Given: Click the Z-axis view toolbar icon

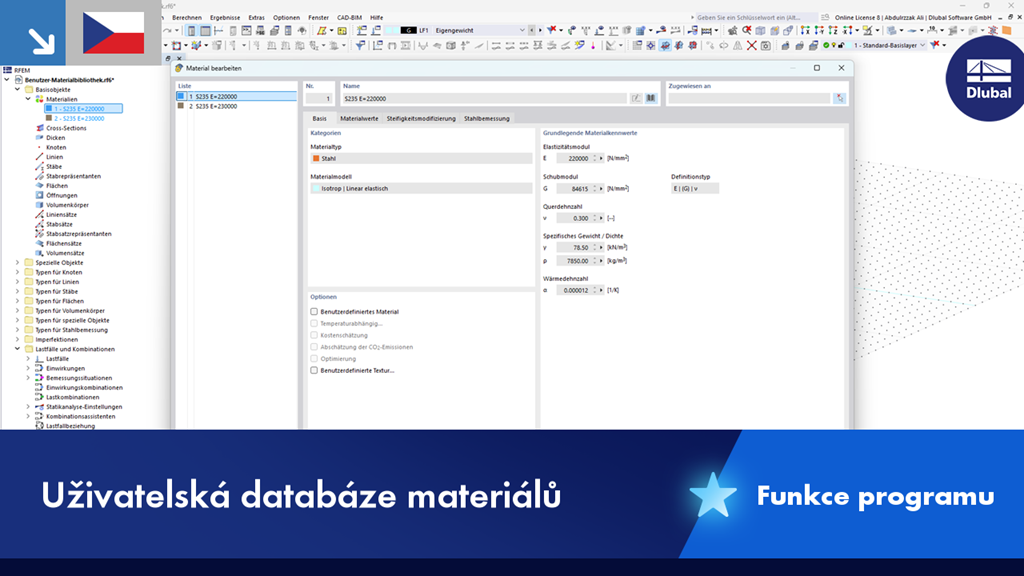Looking at the screenshot, I should [833, 31].
